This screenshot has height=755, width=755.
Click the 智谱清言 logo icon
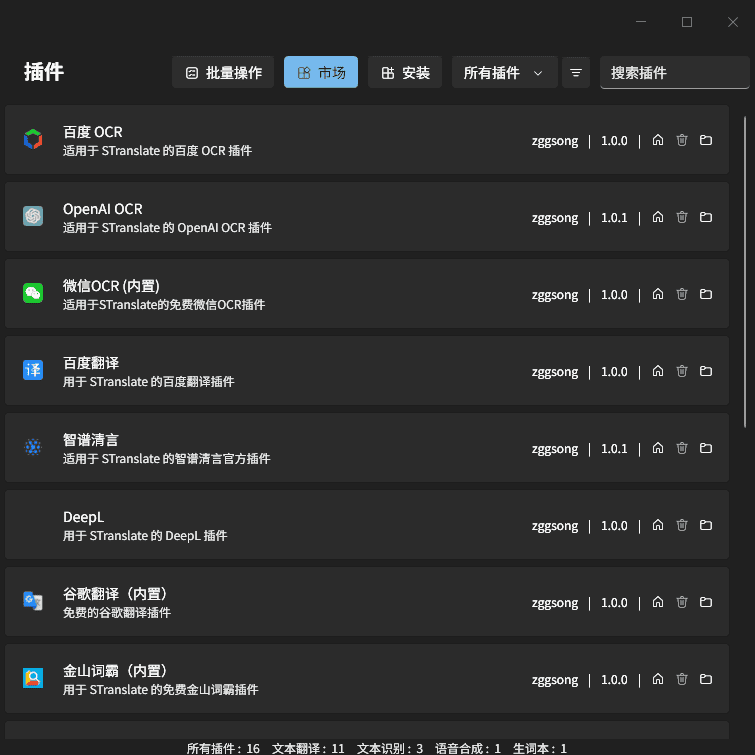click(x=33, y=447)
